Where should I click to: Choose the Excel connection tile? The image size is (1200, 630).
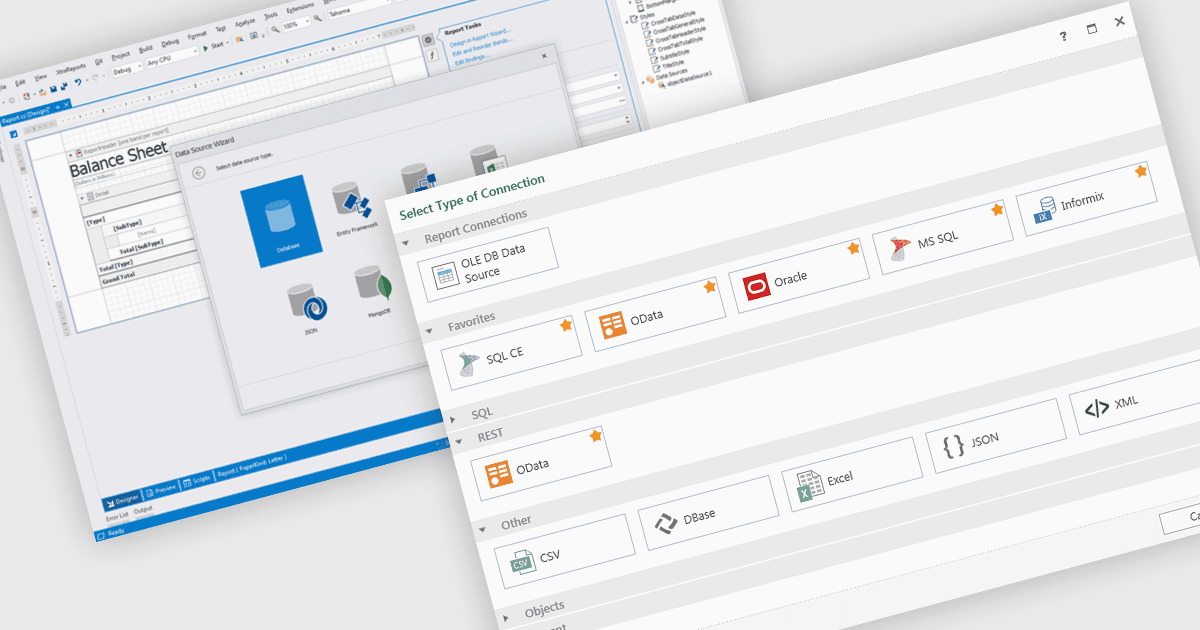tap(852, 475)
